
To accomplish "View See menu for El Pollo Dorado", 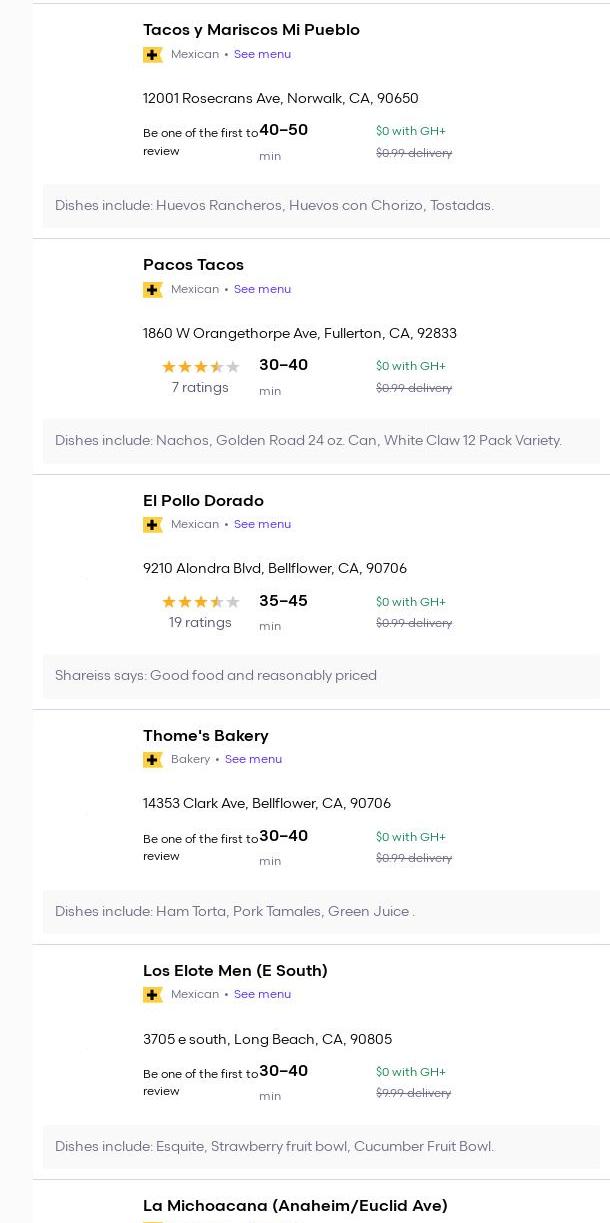I will pyautogui.click(x=262, y=524).
